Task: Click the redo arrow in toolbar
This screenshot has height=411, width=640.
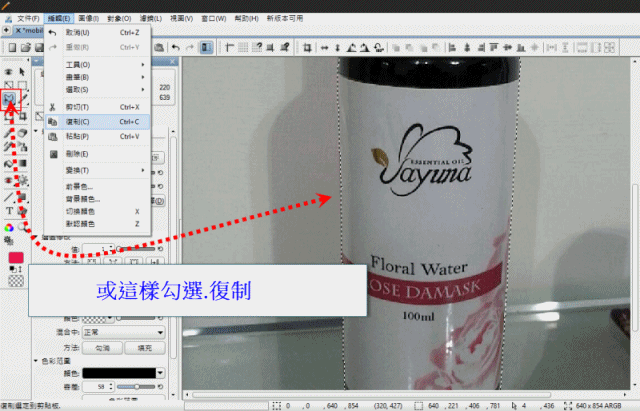Action: [189, 48]
